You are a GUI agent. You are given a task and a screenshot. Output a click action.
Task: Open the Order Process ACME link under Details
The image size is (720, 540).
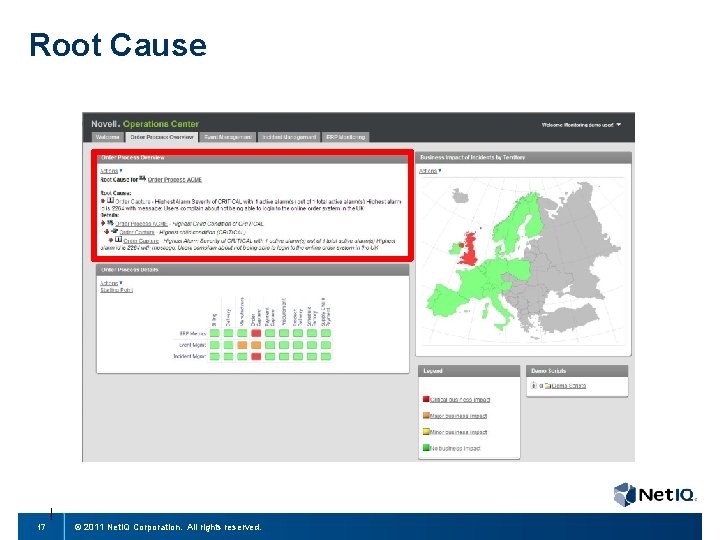click(x=141, y=224)
